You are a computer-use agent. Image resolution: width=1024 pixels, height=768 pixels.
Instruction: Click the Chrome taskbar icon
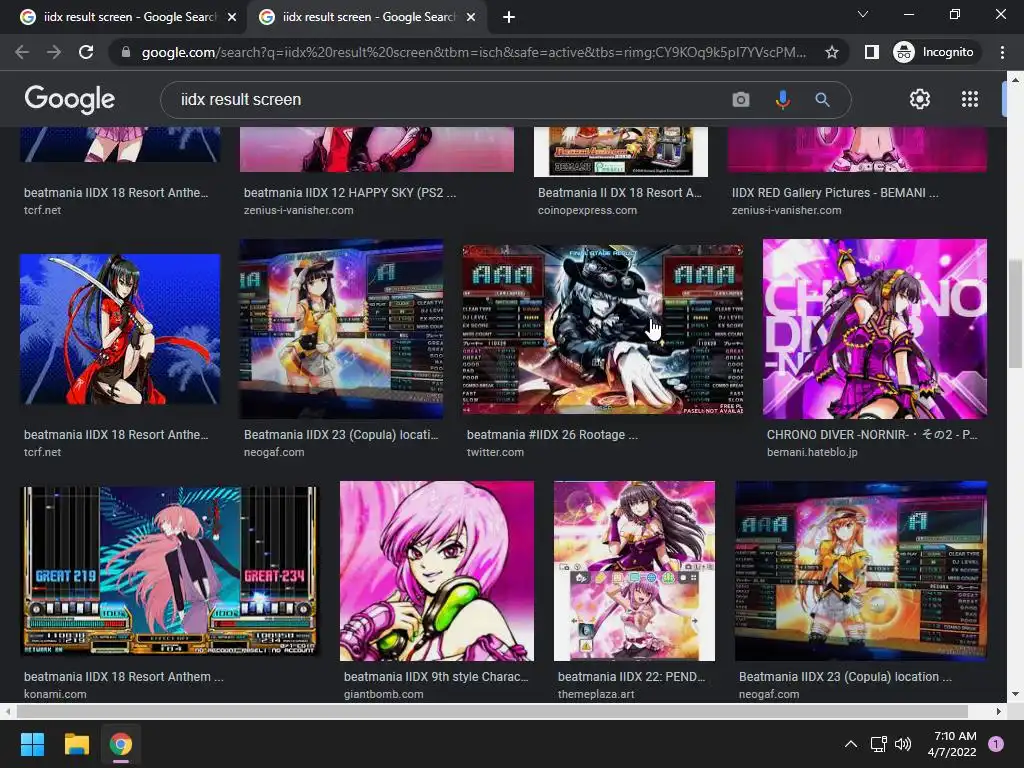[x=120, y=744]
